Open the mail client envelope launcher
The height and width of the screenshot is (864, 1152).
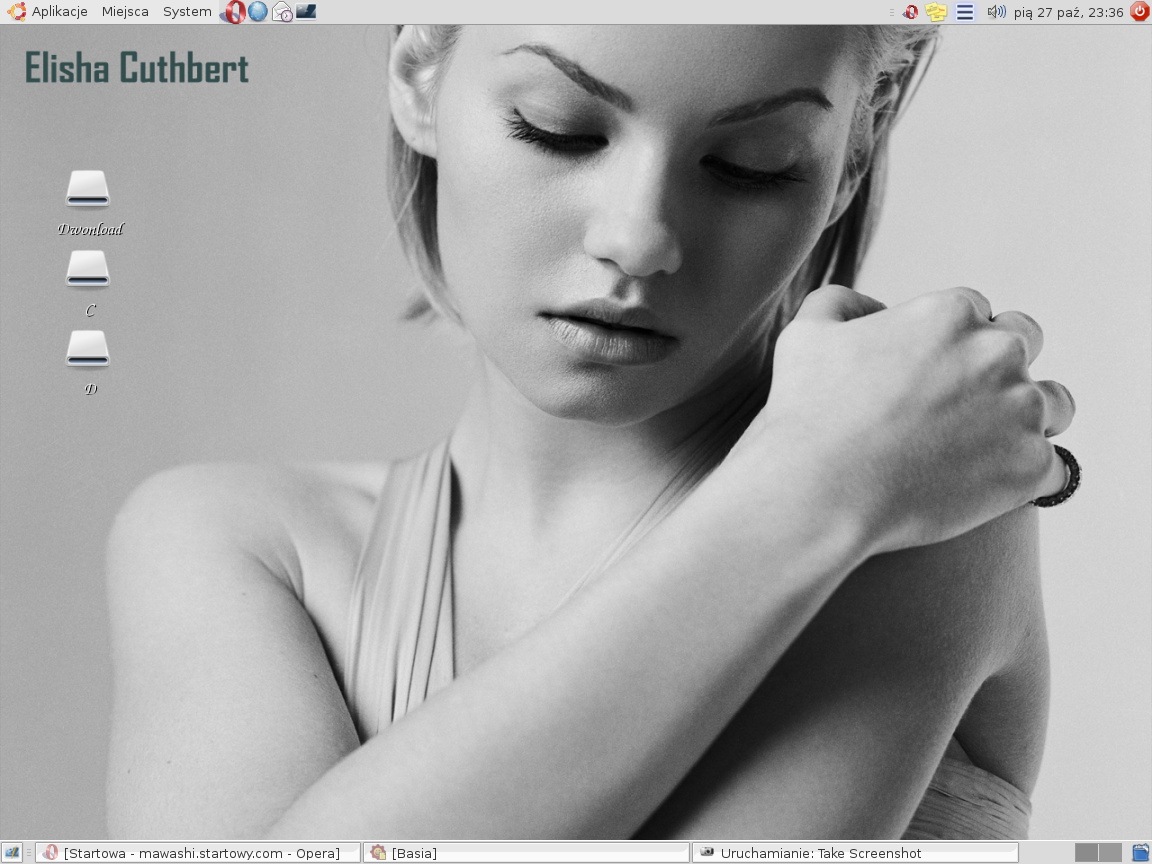pos(282,12)
